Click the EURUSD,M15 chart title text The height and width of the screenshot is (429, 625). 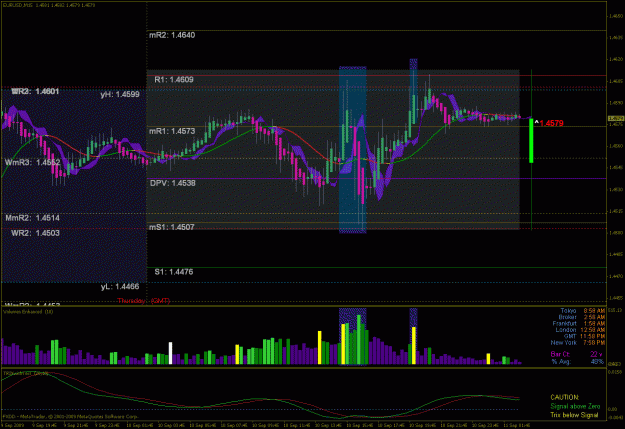click(x=49, y=5)
